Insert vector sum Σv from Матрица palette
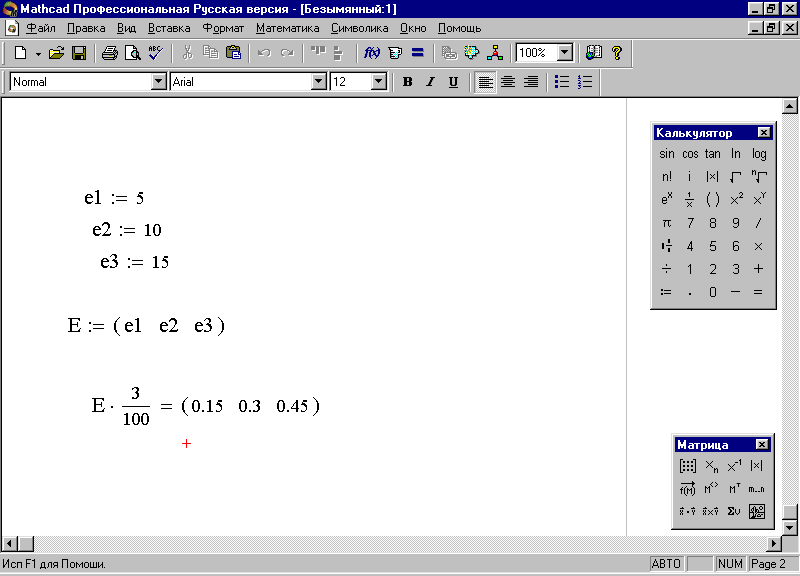The image size is (800, 576). click(734, 511)
